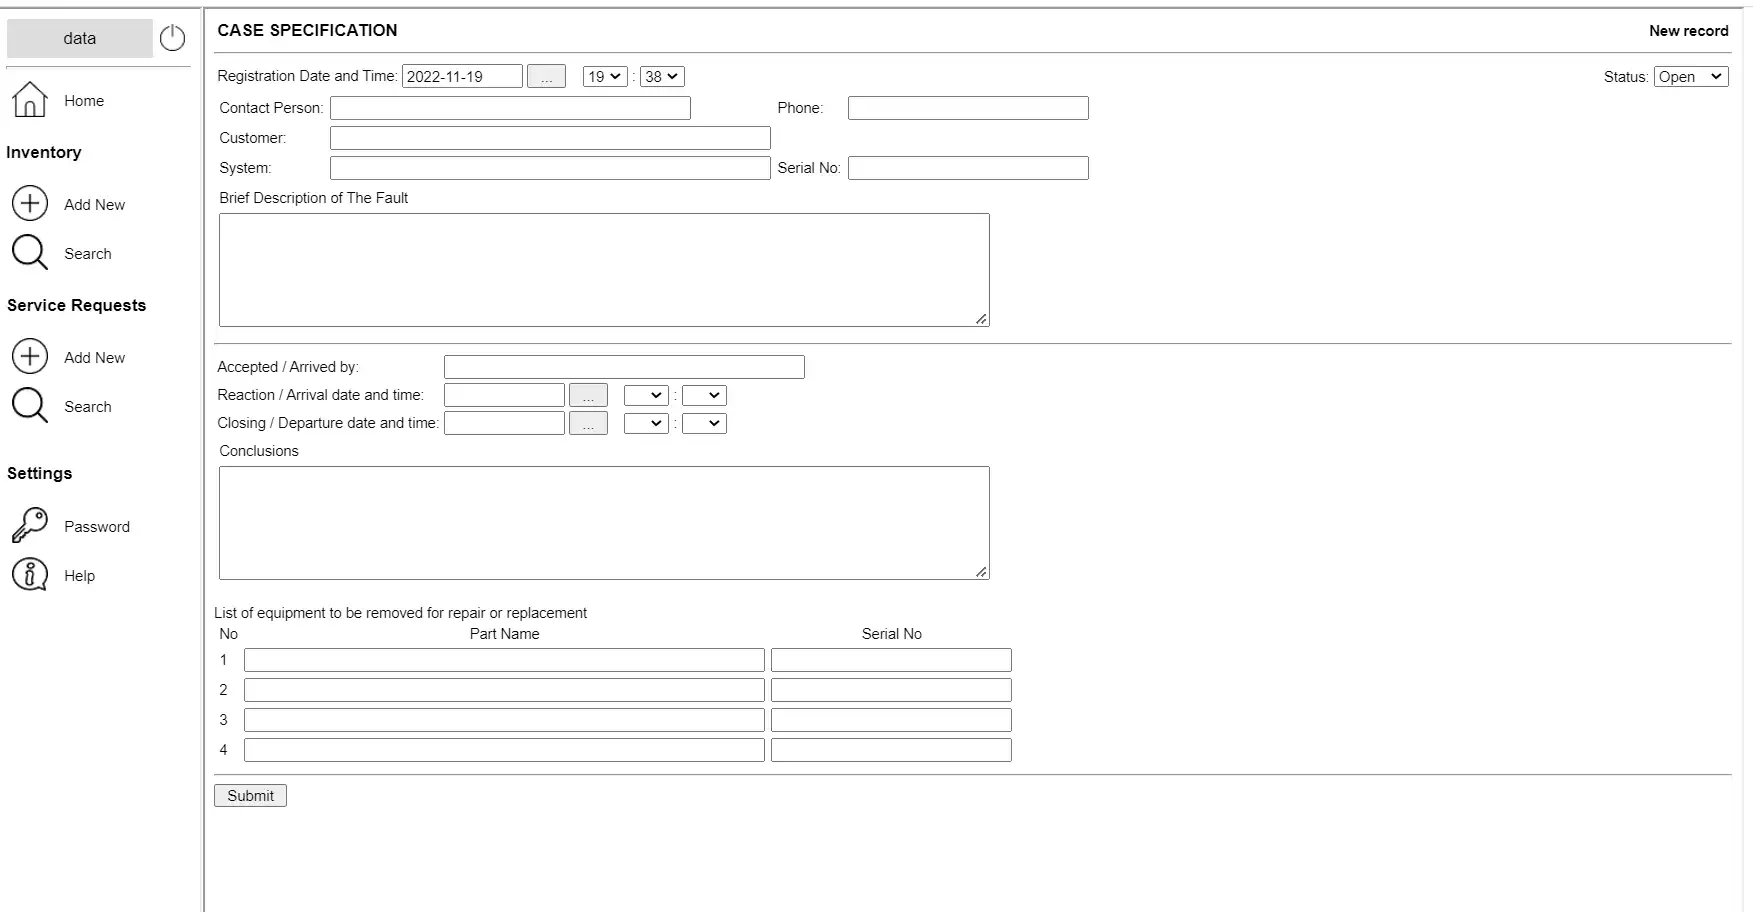Click the Service Requests Add New plus icon
Image resolution: width=1753 pixels, height=912 pixels.
click(30, 356)
